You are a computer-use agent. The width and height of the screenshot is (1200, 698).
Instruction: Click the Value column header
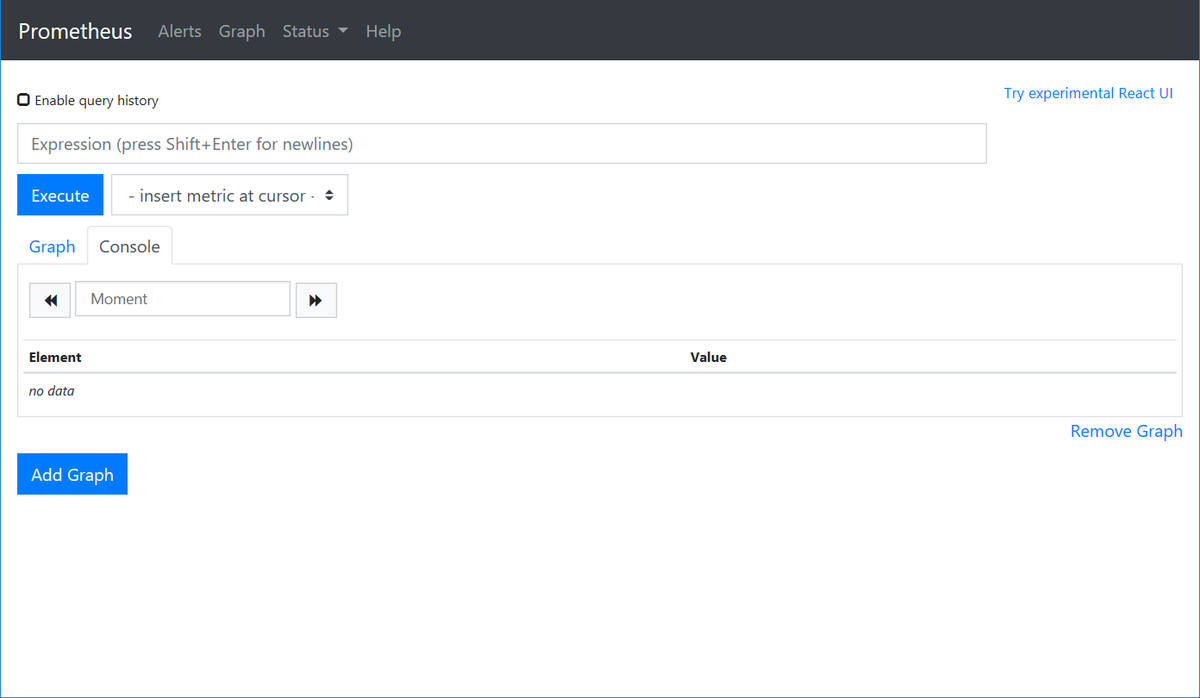click(x=708, y=357)
